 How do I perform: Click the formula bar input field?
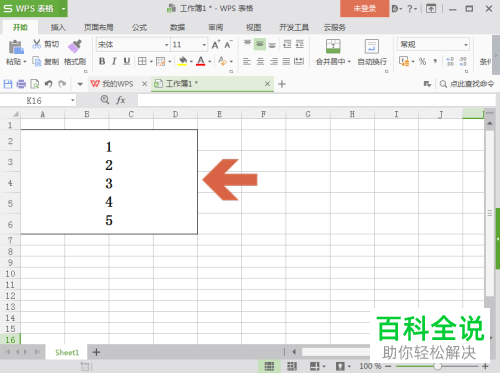point(316,100)
